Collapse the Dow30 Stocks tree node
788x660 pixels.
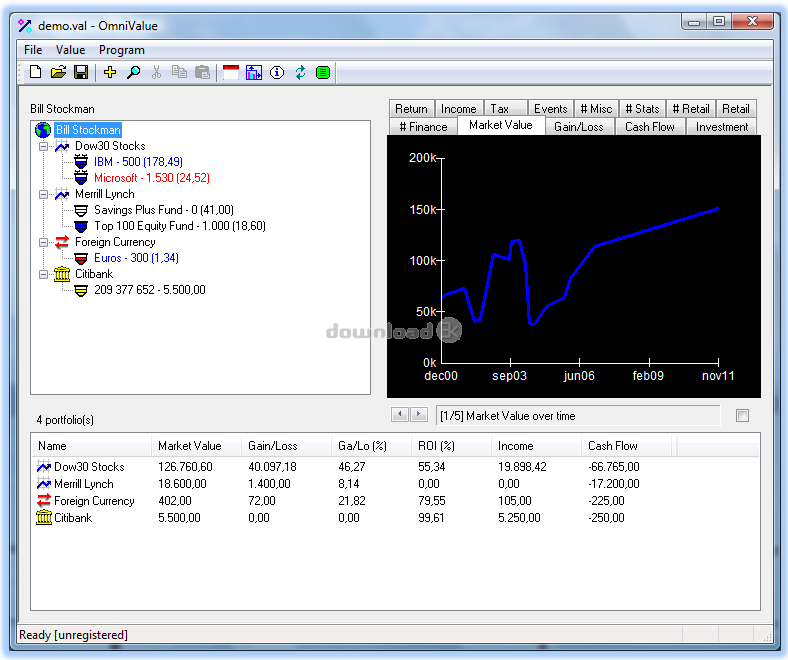click(44, 146)
